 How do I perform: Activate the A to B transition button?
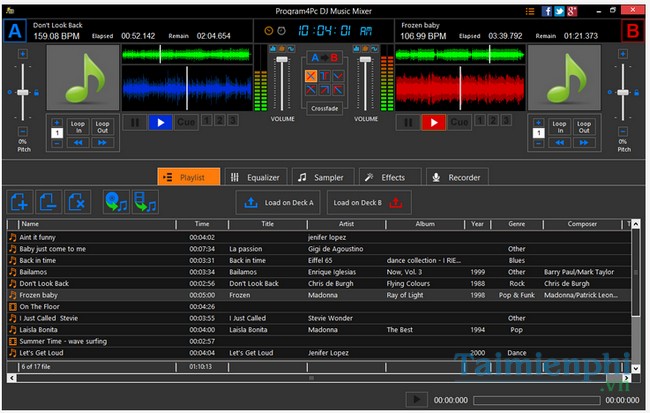[x=324, y=58]
